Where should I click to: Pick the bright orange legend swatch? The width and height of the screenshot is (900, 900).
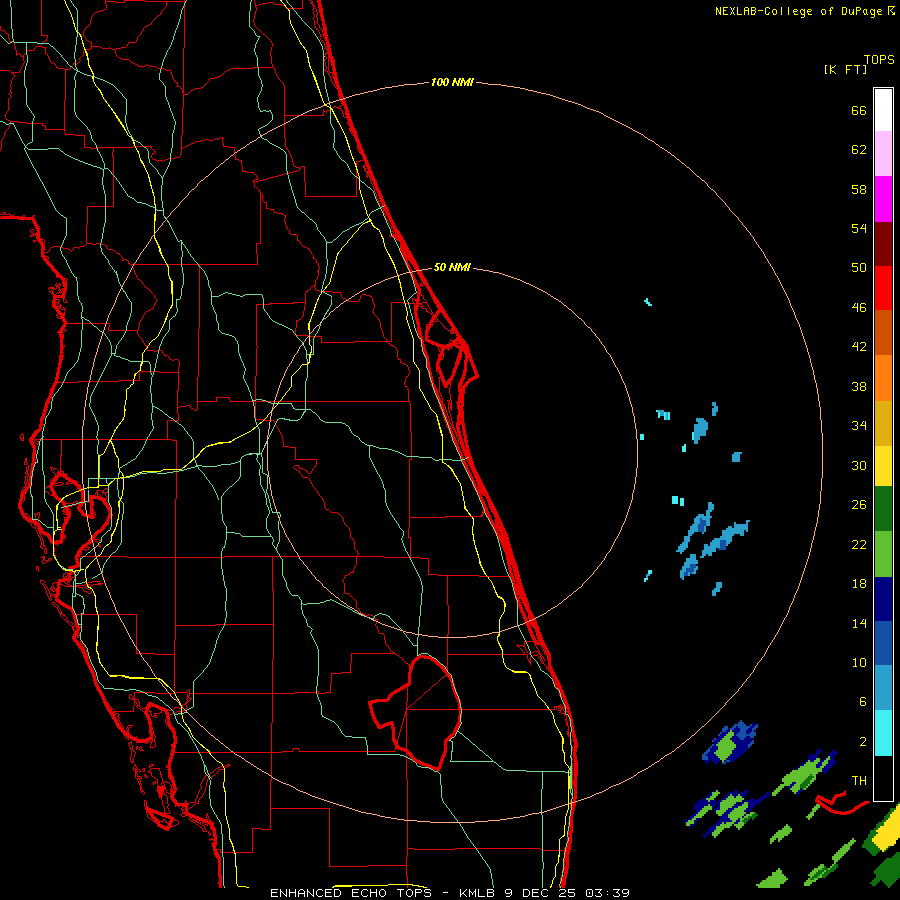pos(883,378)
